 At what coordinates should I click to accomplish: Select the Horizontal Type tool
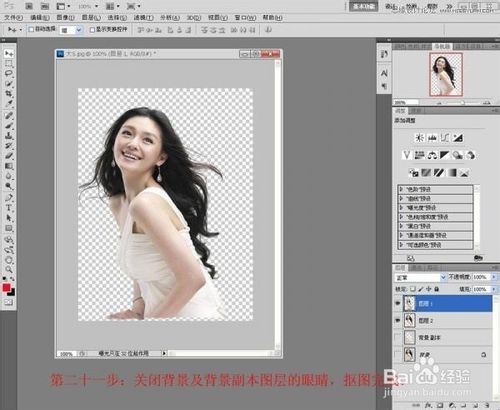tap(9, 208)
